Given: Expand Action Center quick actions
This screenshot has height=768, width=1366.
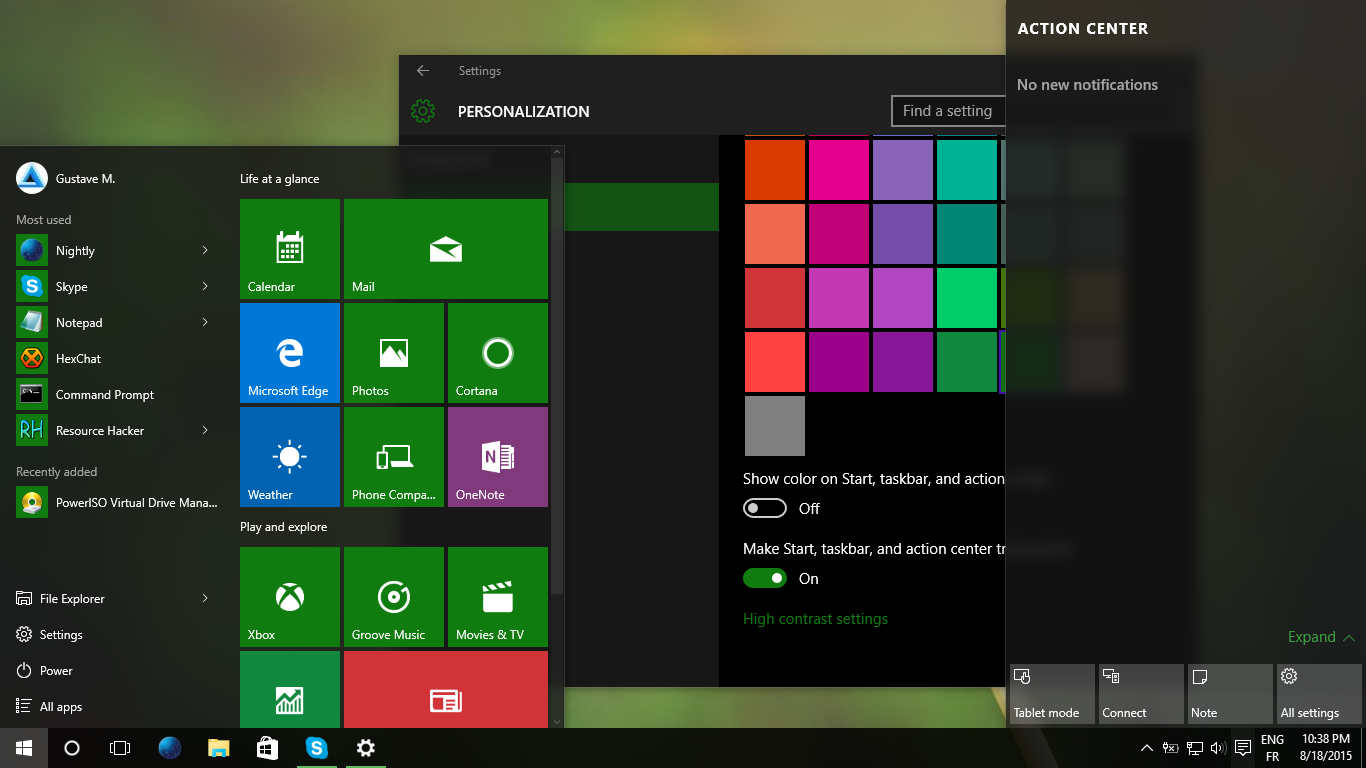Looking at the screenshot, I should (1321, 637).
